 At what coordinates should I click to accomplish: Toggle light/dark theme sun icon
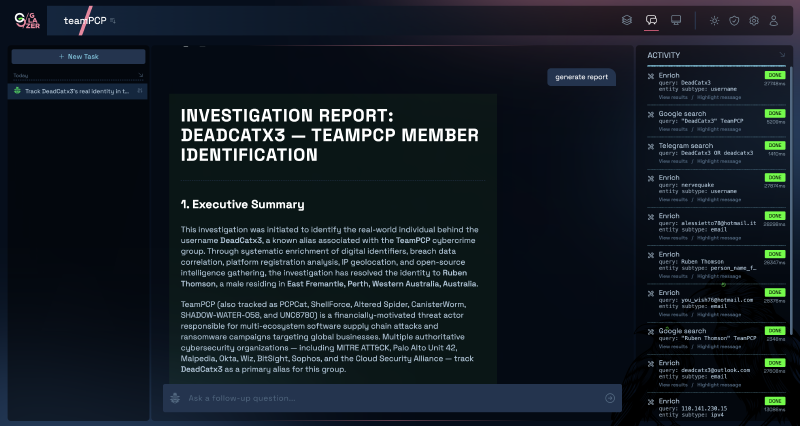point(714,21)
